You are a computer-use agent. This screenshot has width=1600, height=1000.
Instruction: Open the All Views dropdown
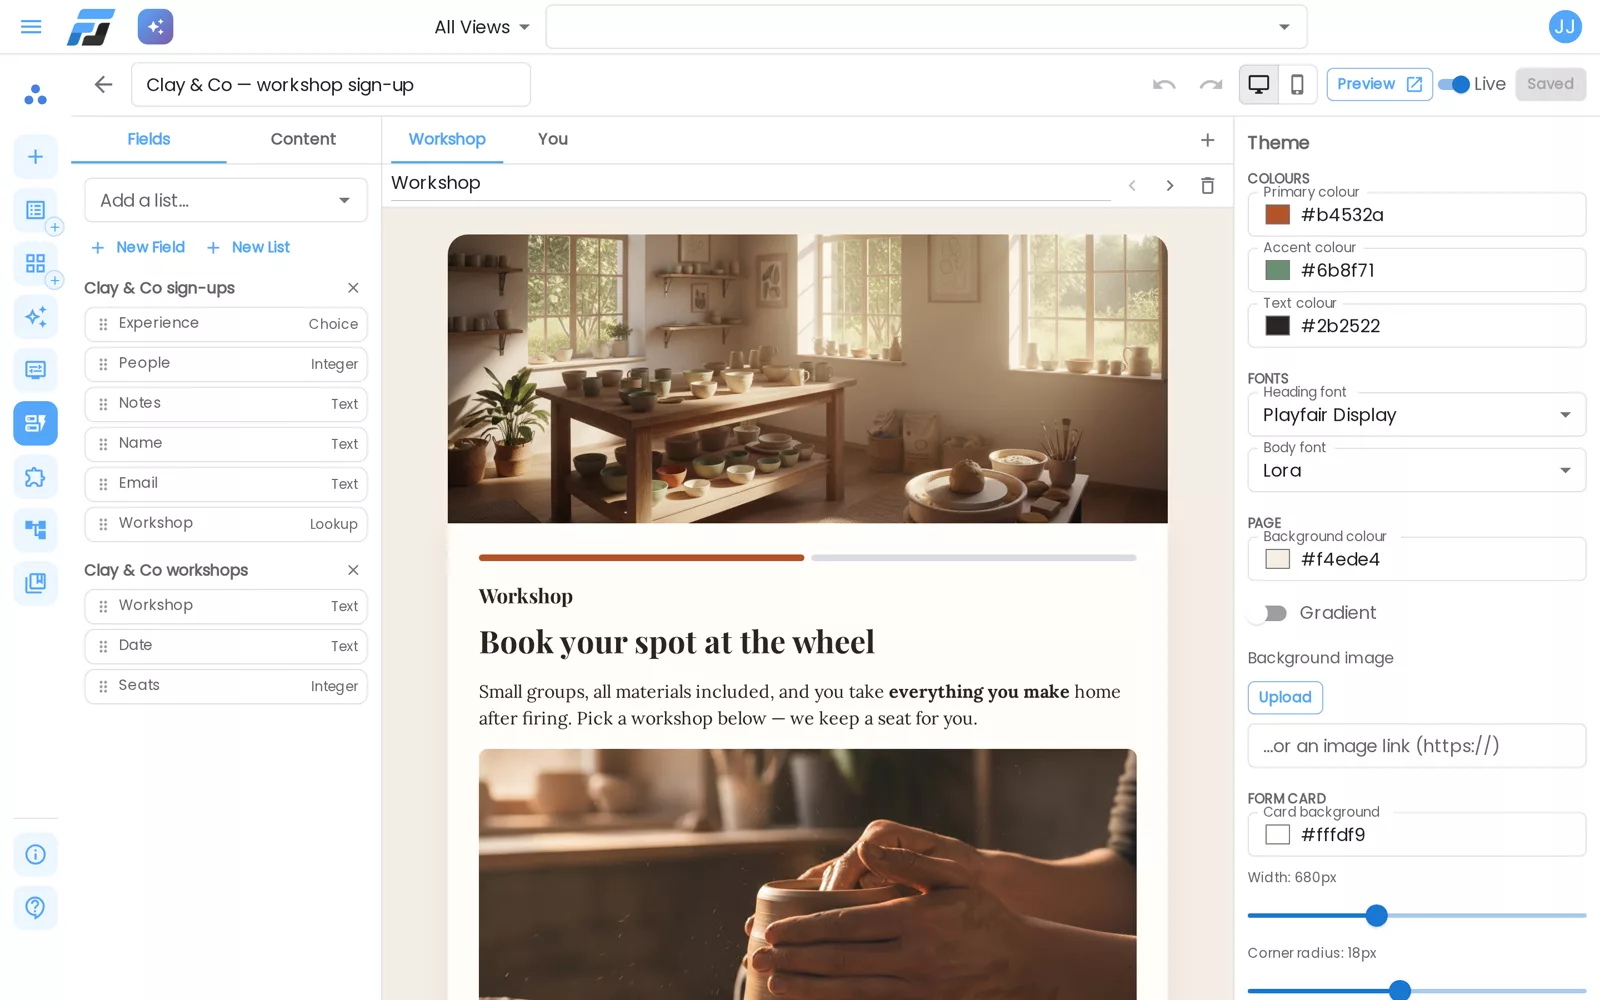point(482,27)
